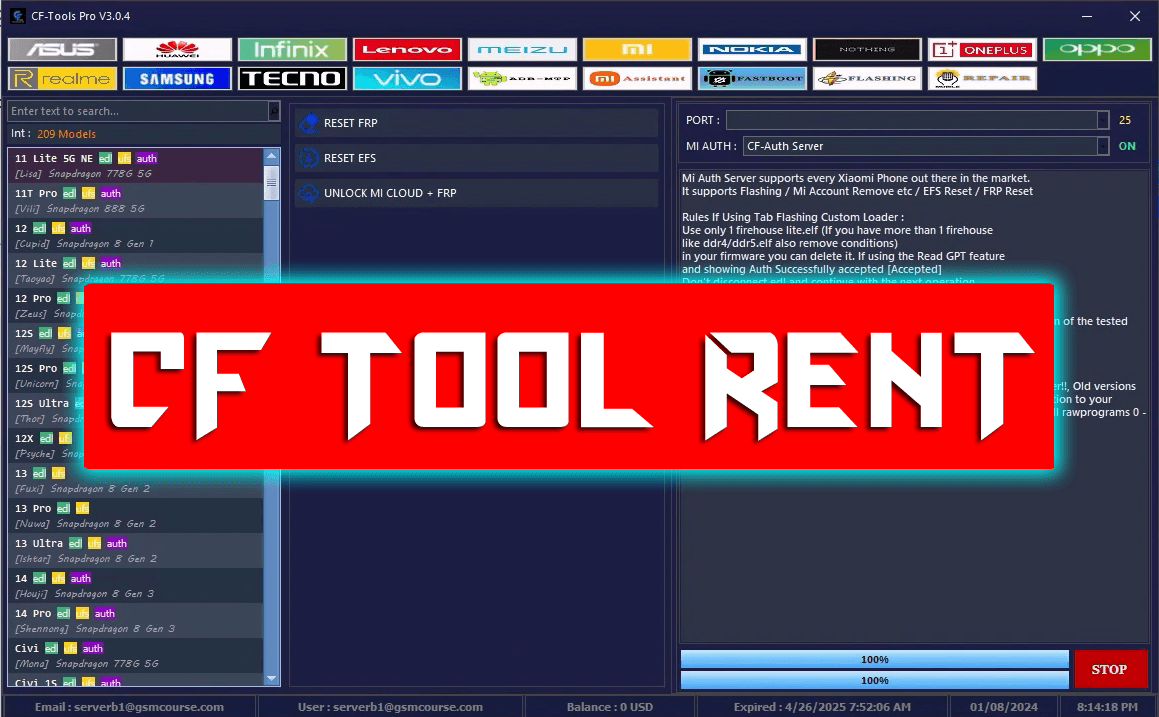Click the upper 100% progress bar
Viewport: 1159px width, 717px height.
[x=874, y=659]
